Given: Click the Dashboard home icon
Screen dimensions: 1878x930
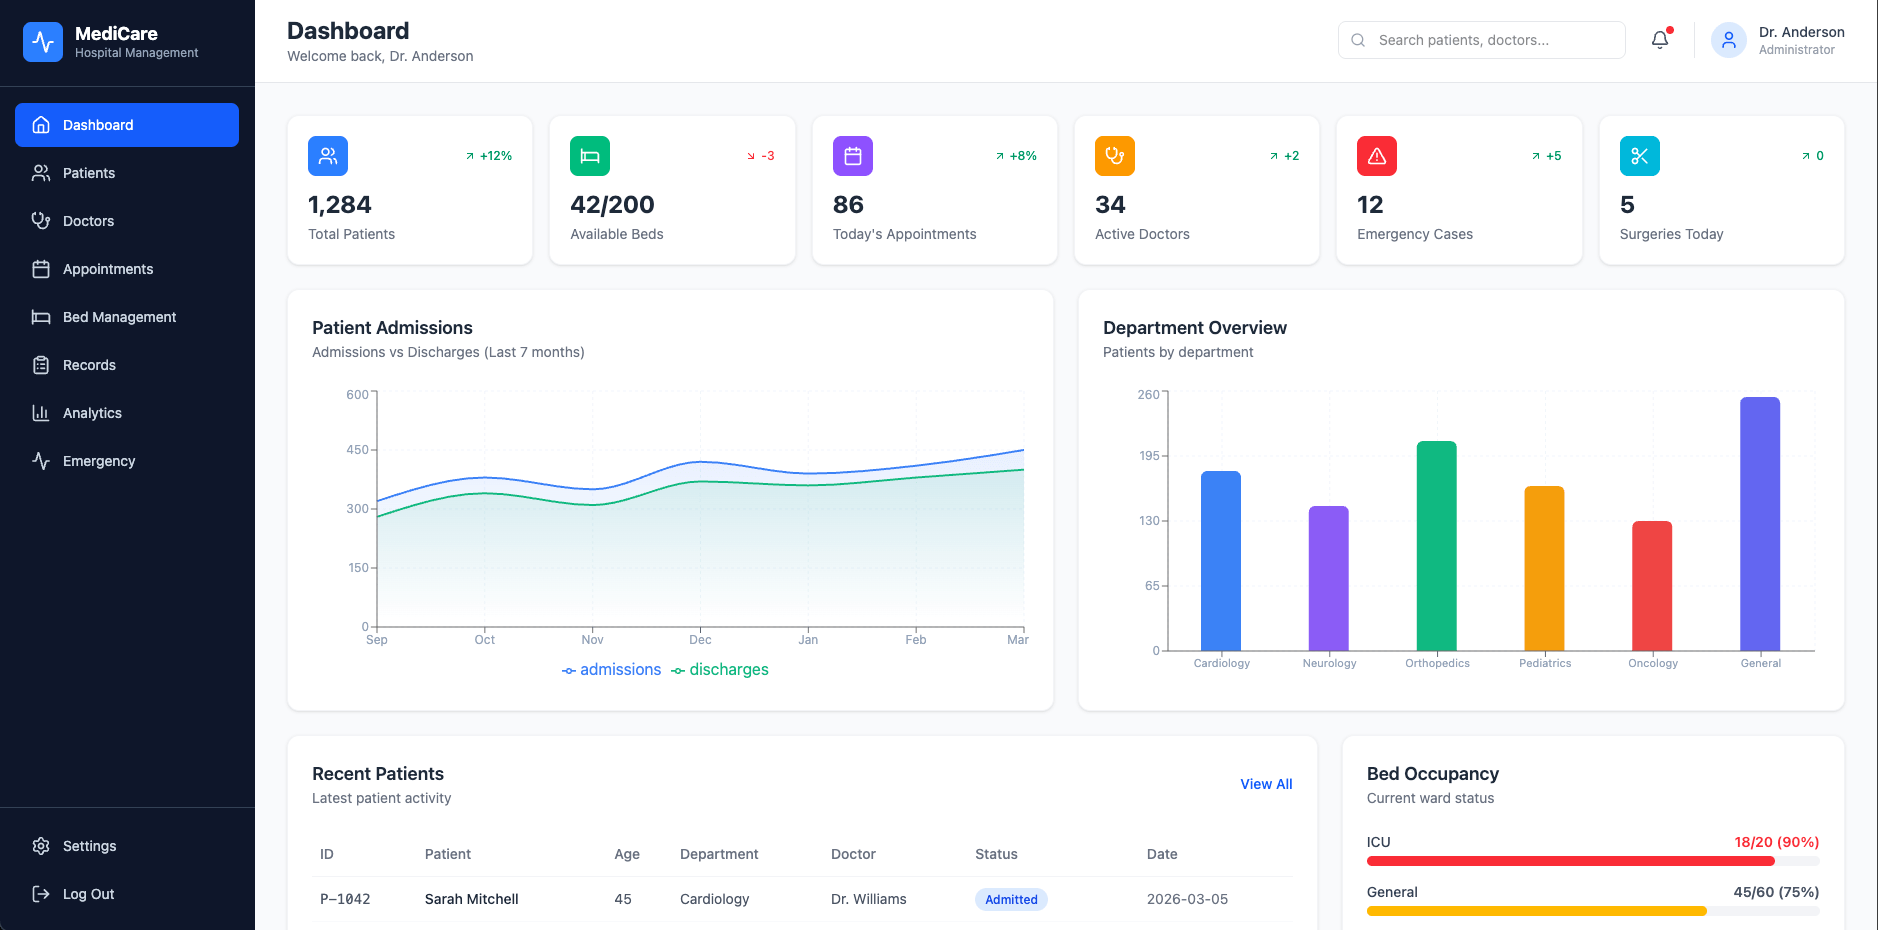Looking at the screenshot, I should [41, 125].
